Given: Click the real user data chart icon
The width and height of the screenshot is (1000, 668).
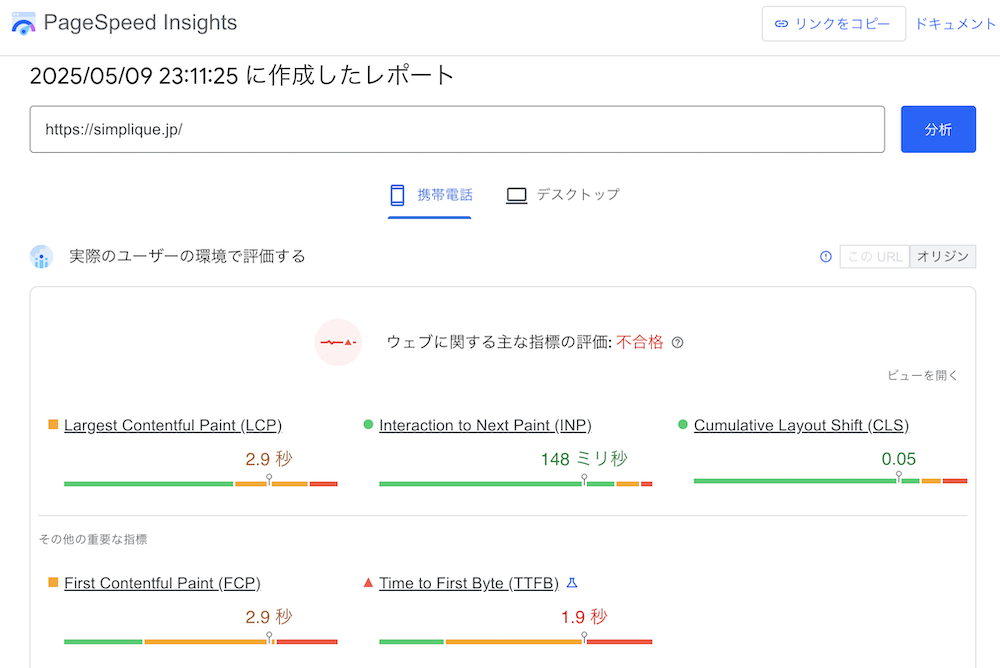Looking at the screenshot, I should pos(41,256).
